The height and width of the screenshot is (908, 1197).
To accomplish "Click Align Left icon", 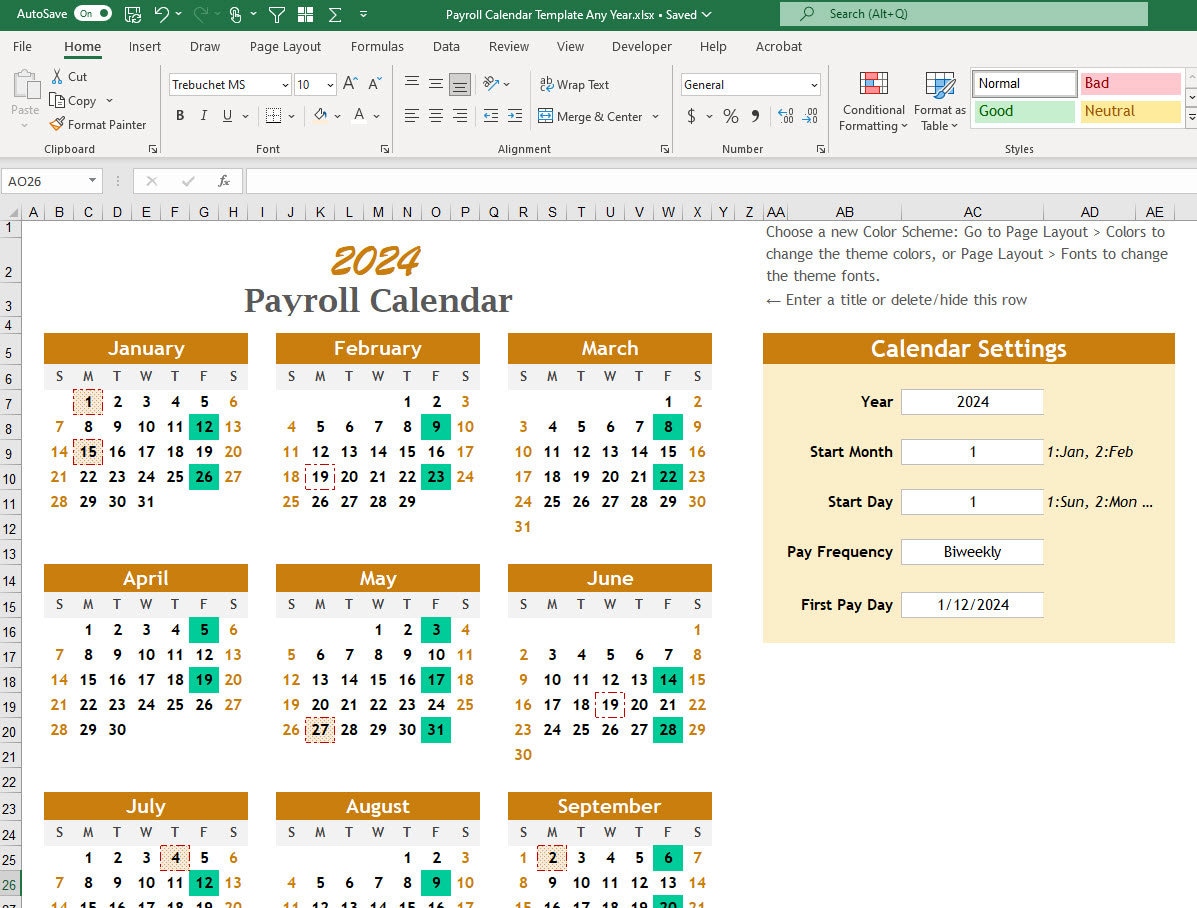I will tap(411, 116).
